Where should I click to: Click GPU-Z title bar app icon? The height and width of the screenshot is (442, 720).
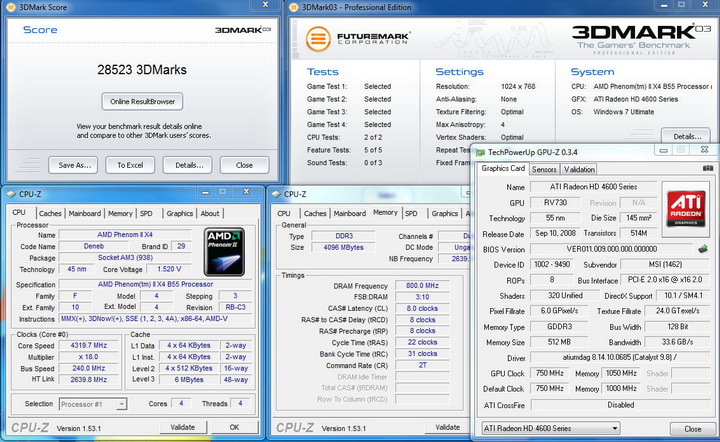[x=480, y=152]
